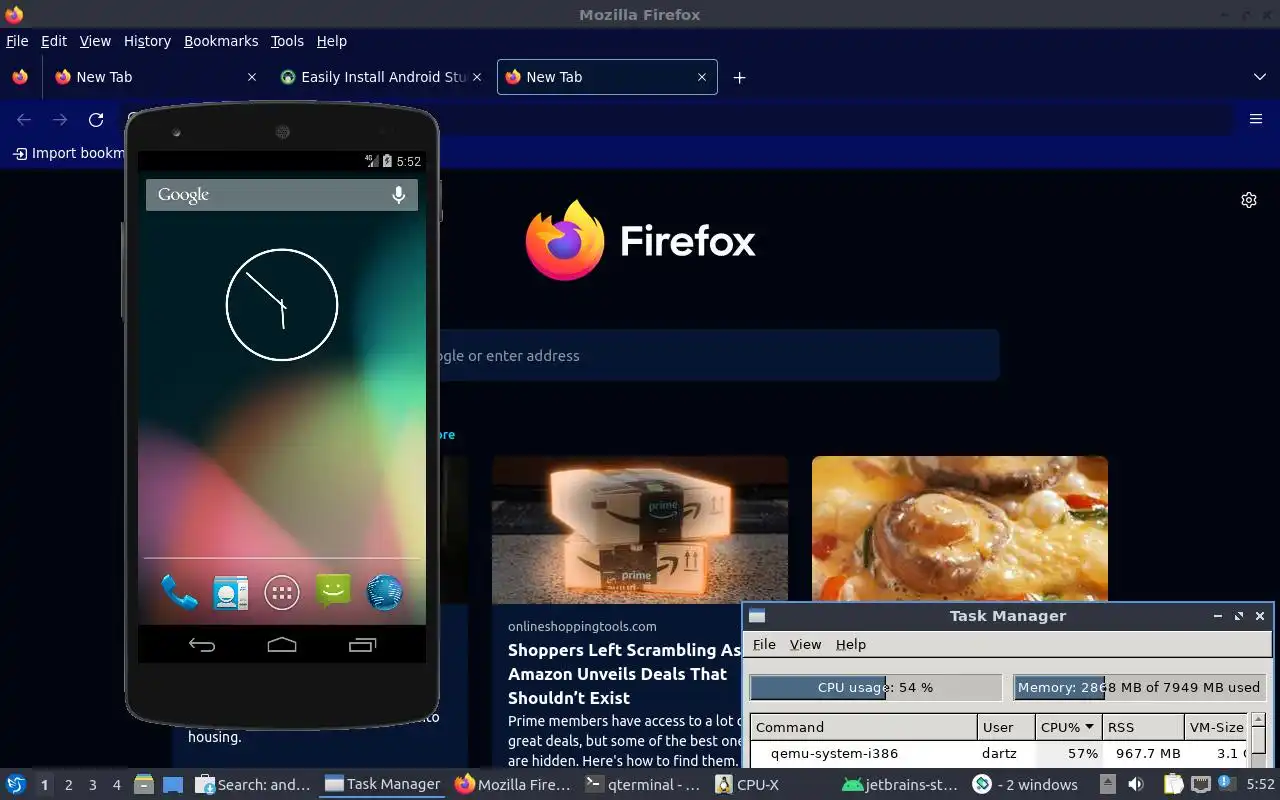Click the network icon in the system tray
The width and height of the screenshot is (1280, 800).
[x=1200, y=784]
